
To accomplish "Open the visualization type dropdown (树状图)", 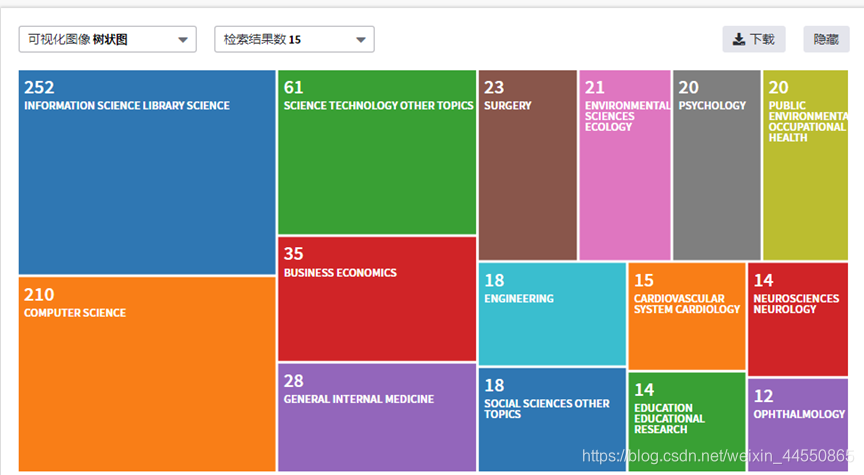I will click(107, 39).
